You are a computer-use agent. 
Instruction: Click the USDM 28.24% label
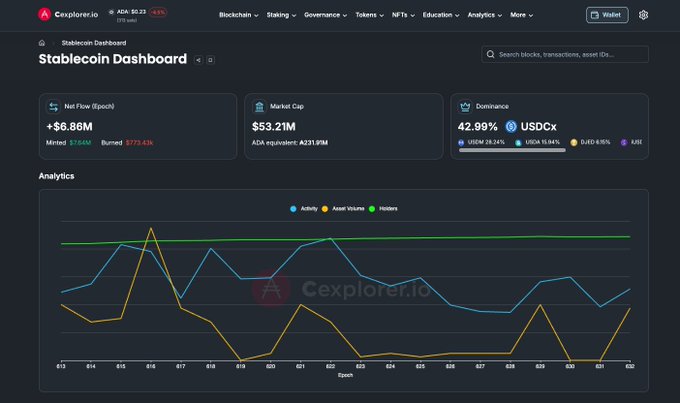click(486, 142)
